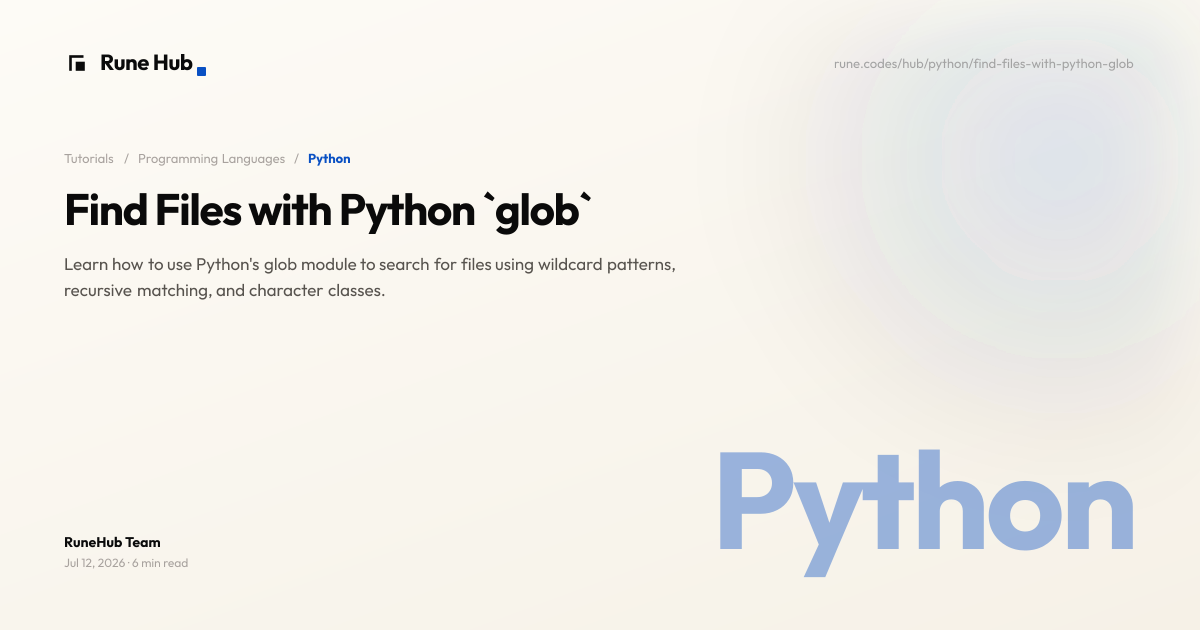The width and height of the screenshot is (1200, 630).
Task: Open the Rune Hub brand name link
Action: coord(147,63)
